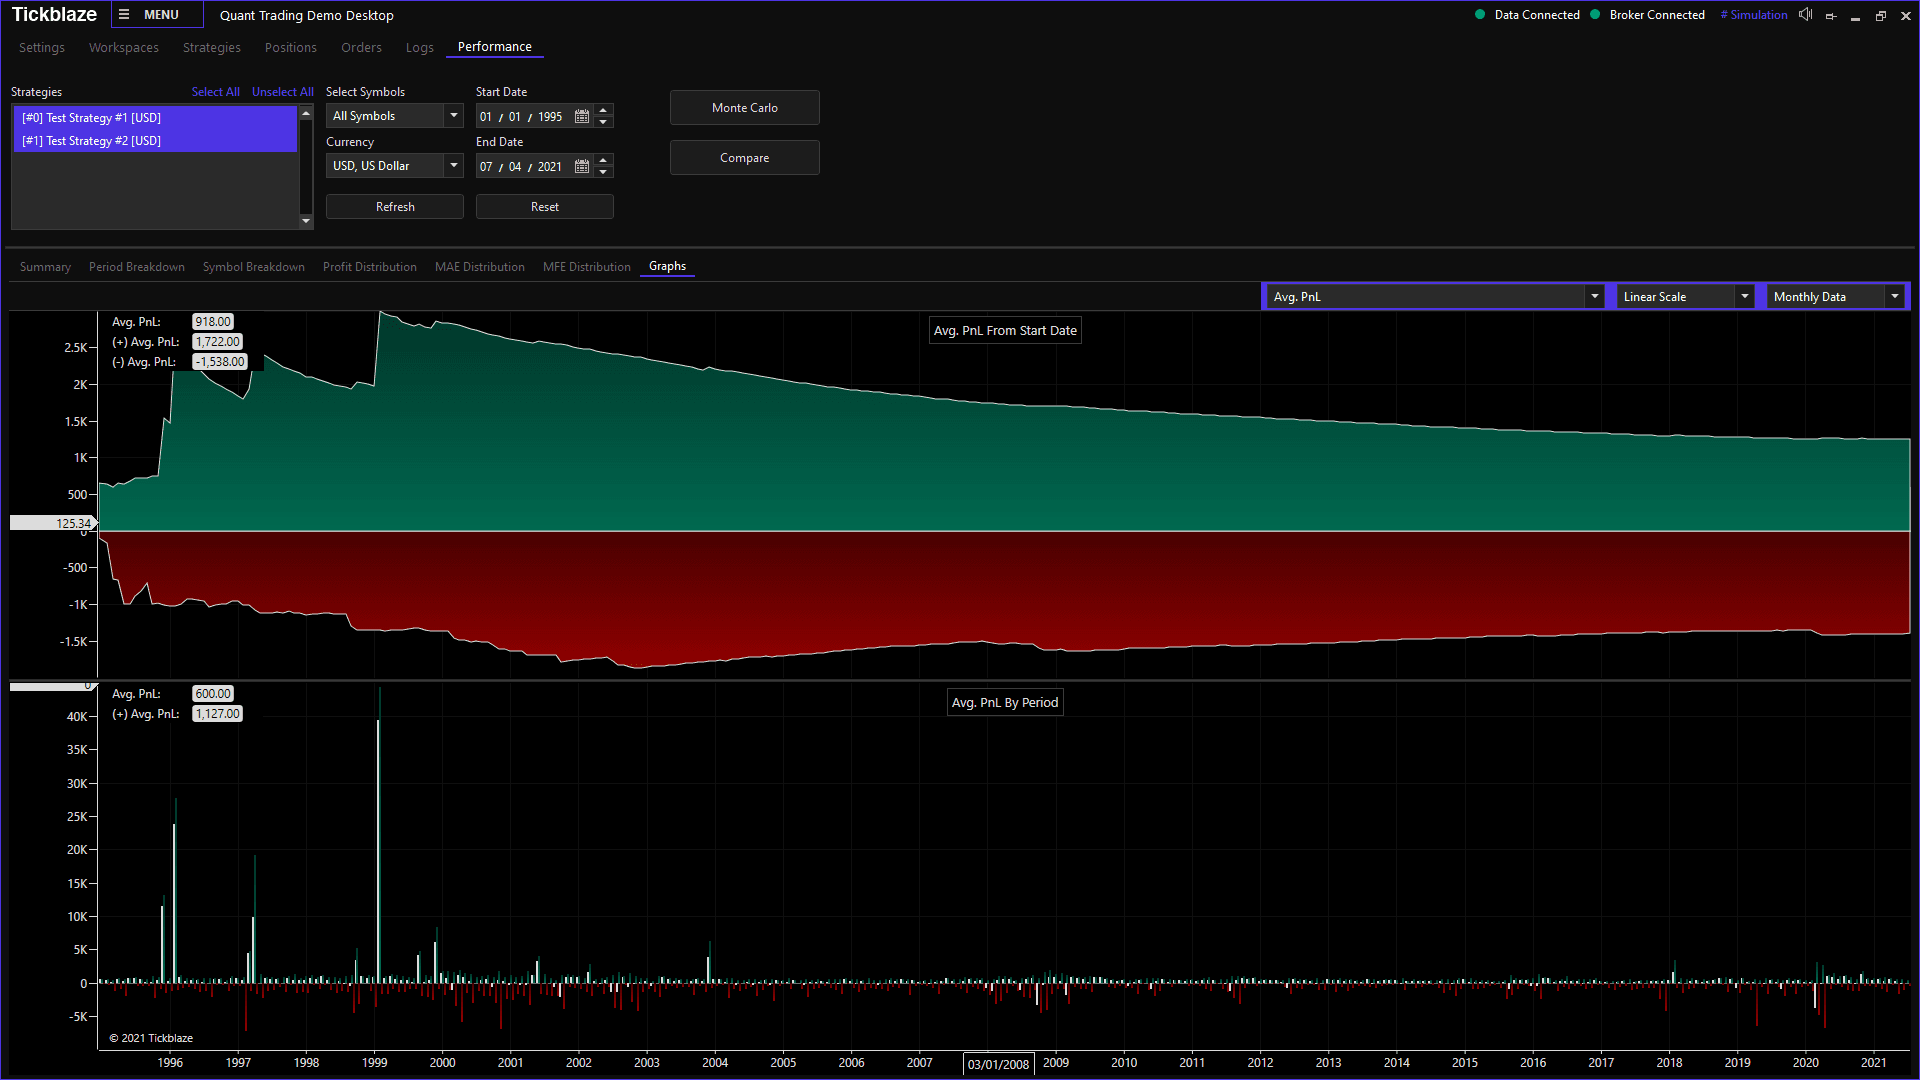Open the Start Date calendar picker

coord(582,117)
